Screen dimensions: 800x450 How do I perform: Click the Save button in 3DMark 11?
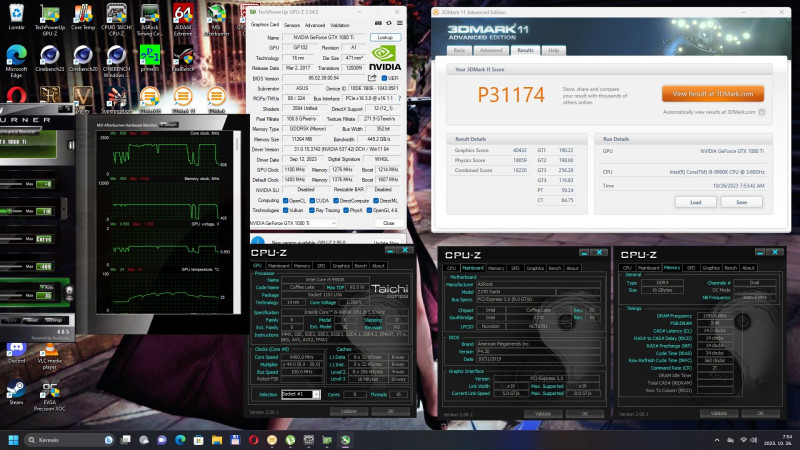point(741,202)
